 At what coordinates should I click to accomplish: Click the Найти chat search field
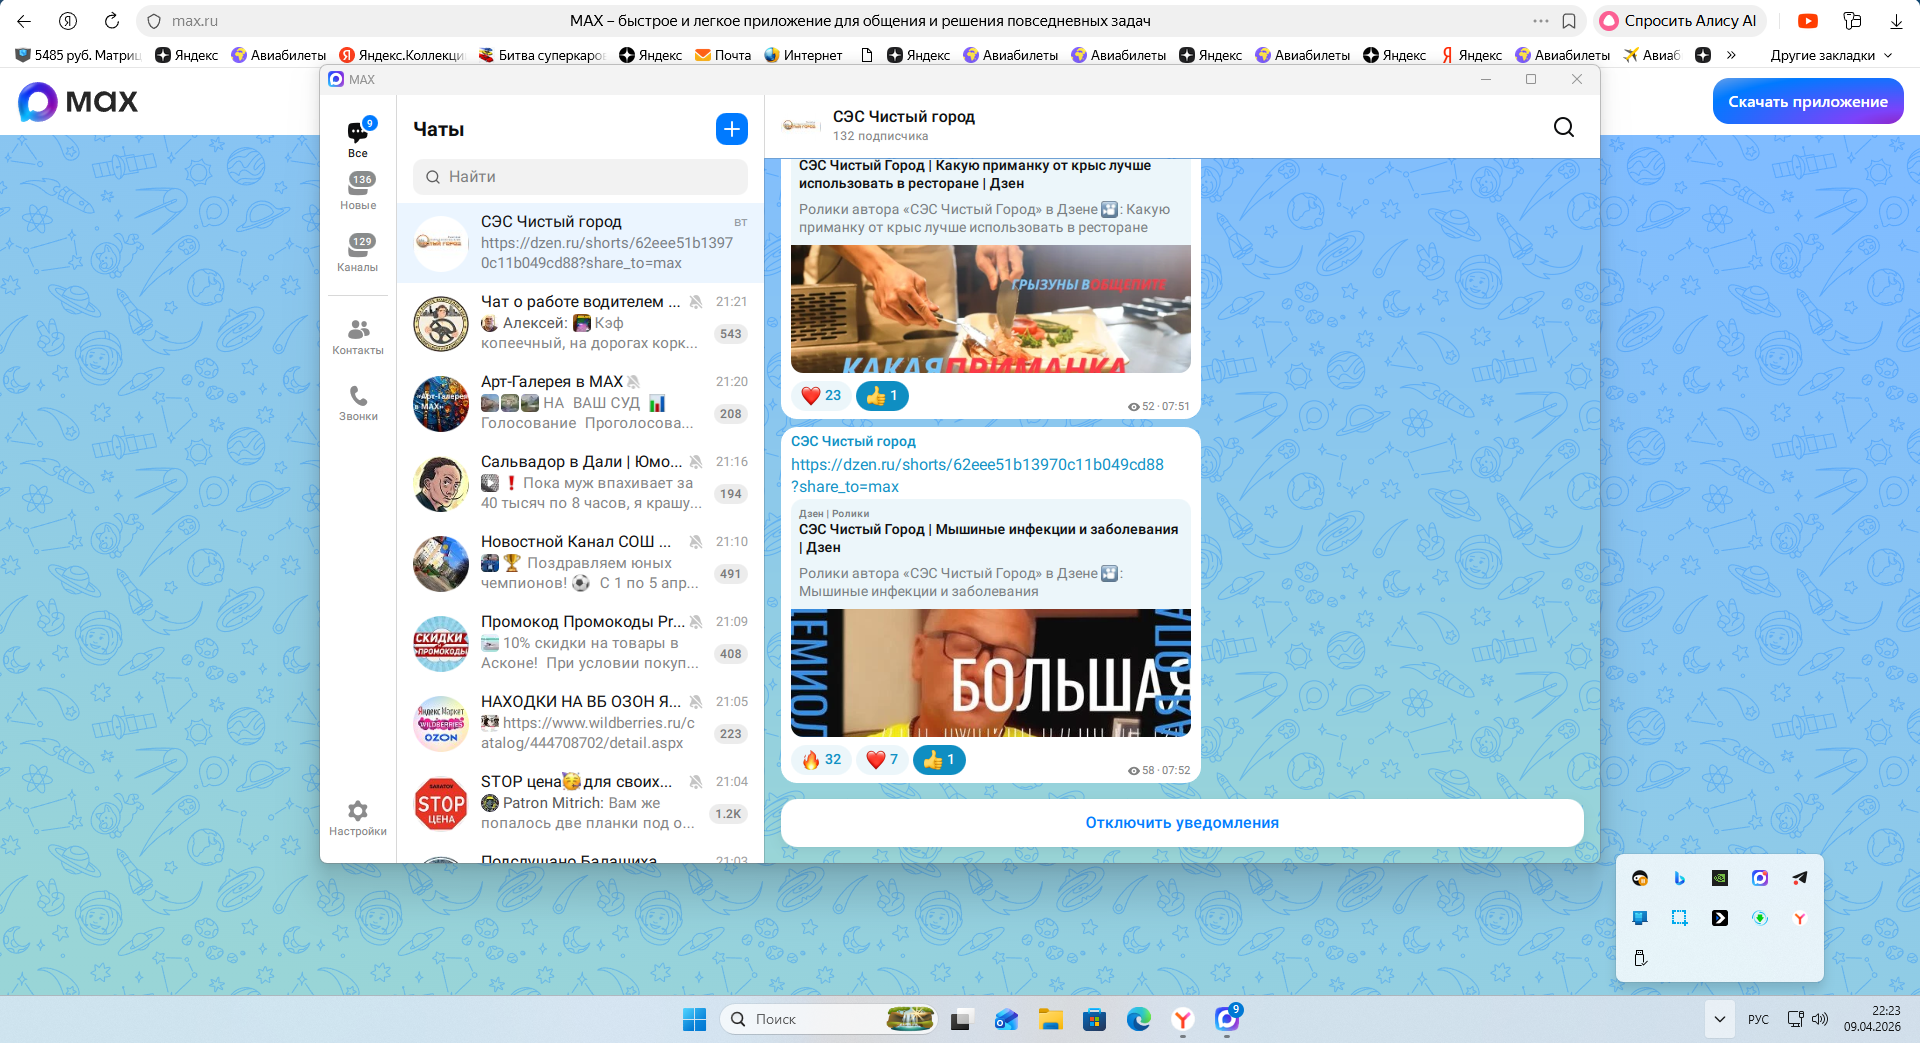(580, 177)
